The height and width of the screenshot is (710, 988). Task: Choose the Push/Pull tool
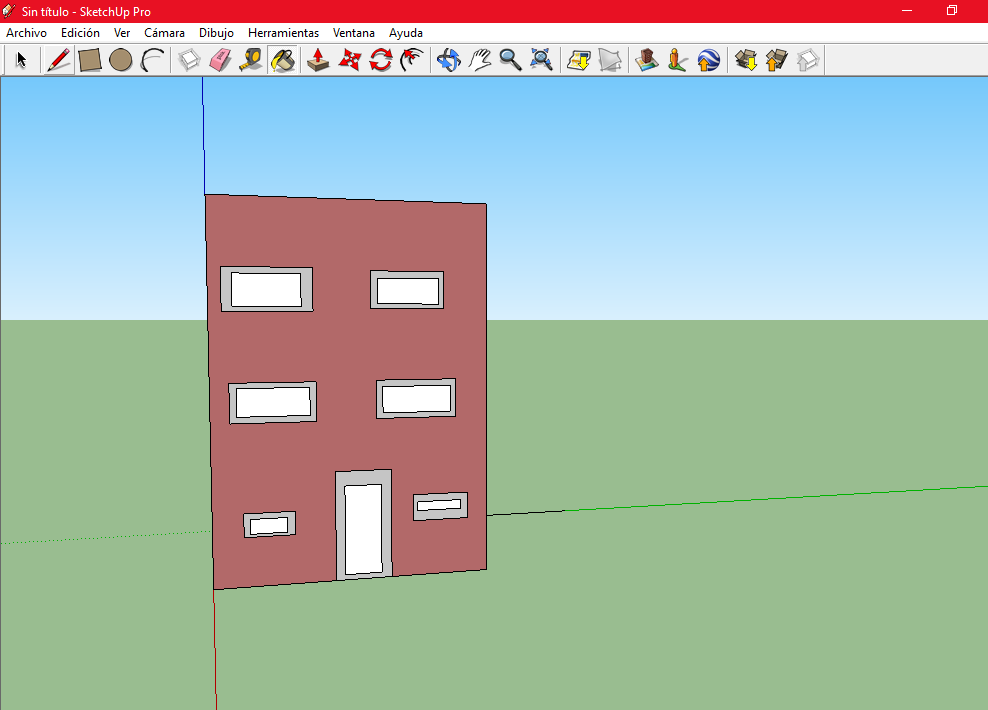[318, 61]
